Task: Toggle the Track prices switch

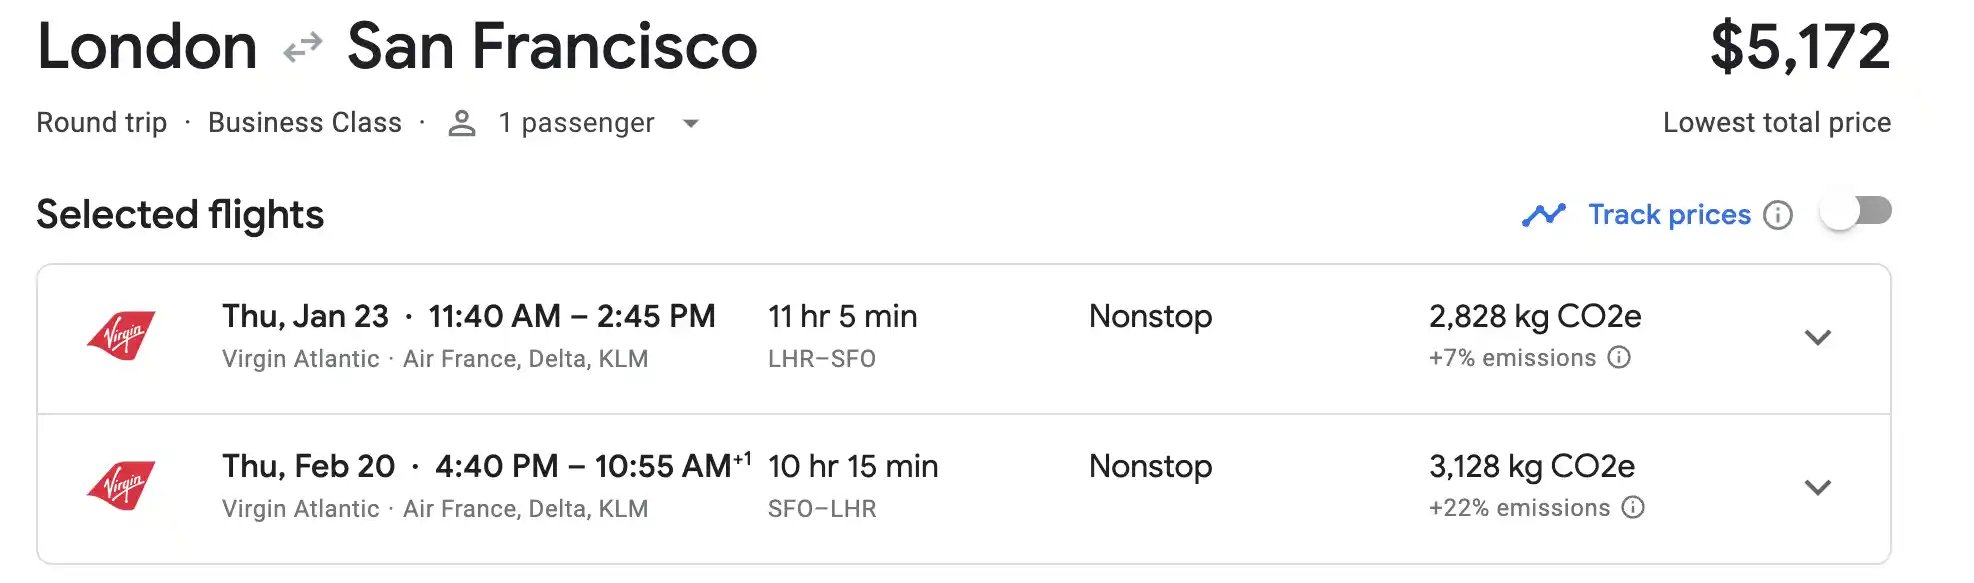Action: [1855, 213]
